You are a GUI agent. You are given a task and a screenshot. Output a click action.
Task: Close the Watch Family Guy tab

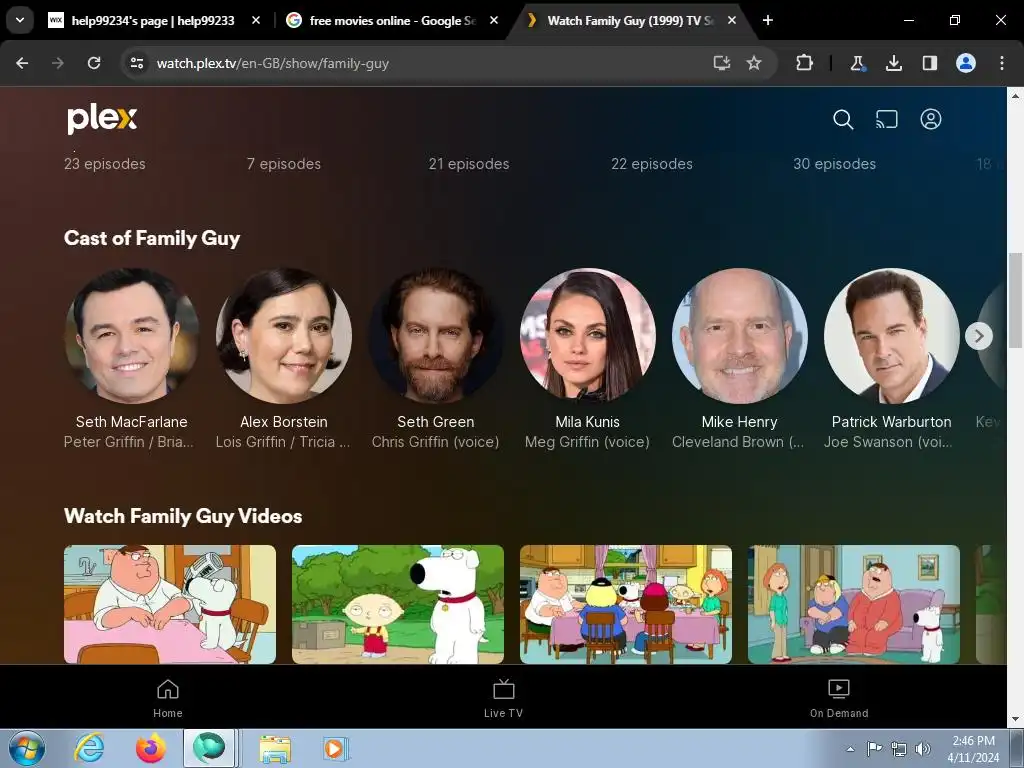[x=732, y=21]
